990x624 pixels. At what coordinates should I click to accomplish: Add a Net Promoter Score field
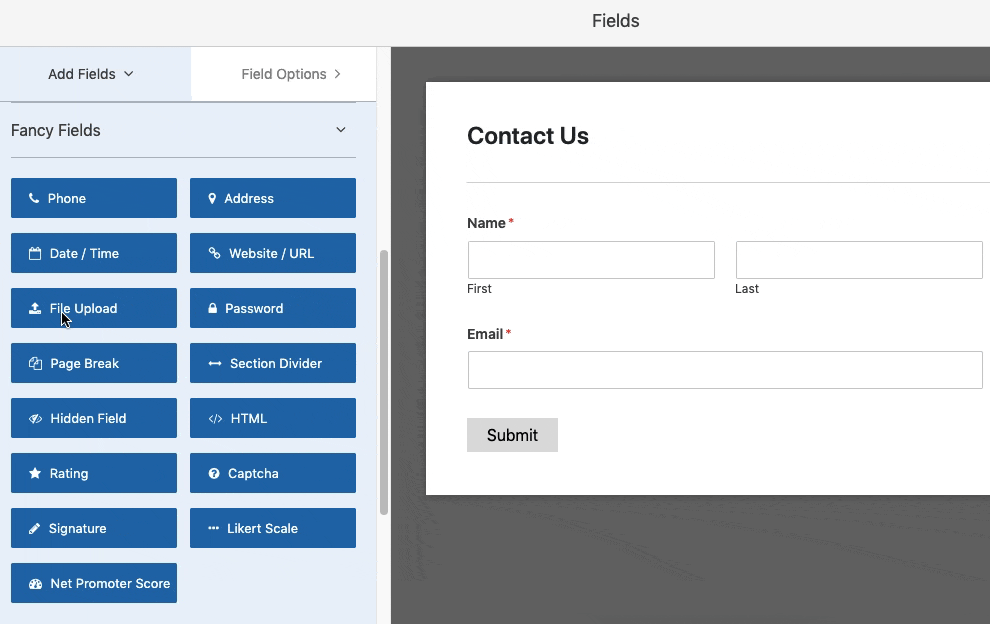point(94,583)
